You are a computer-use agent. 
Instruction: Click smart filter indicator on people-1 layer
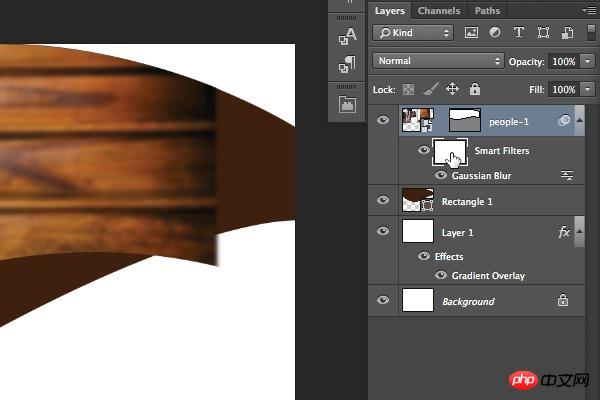(564, 121)
